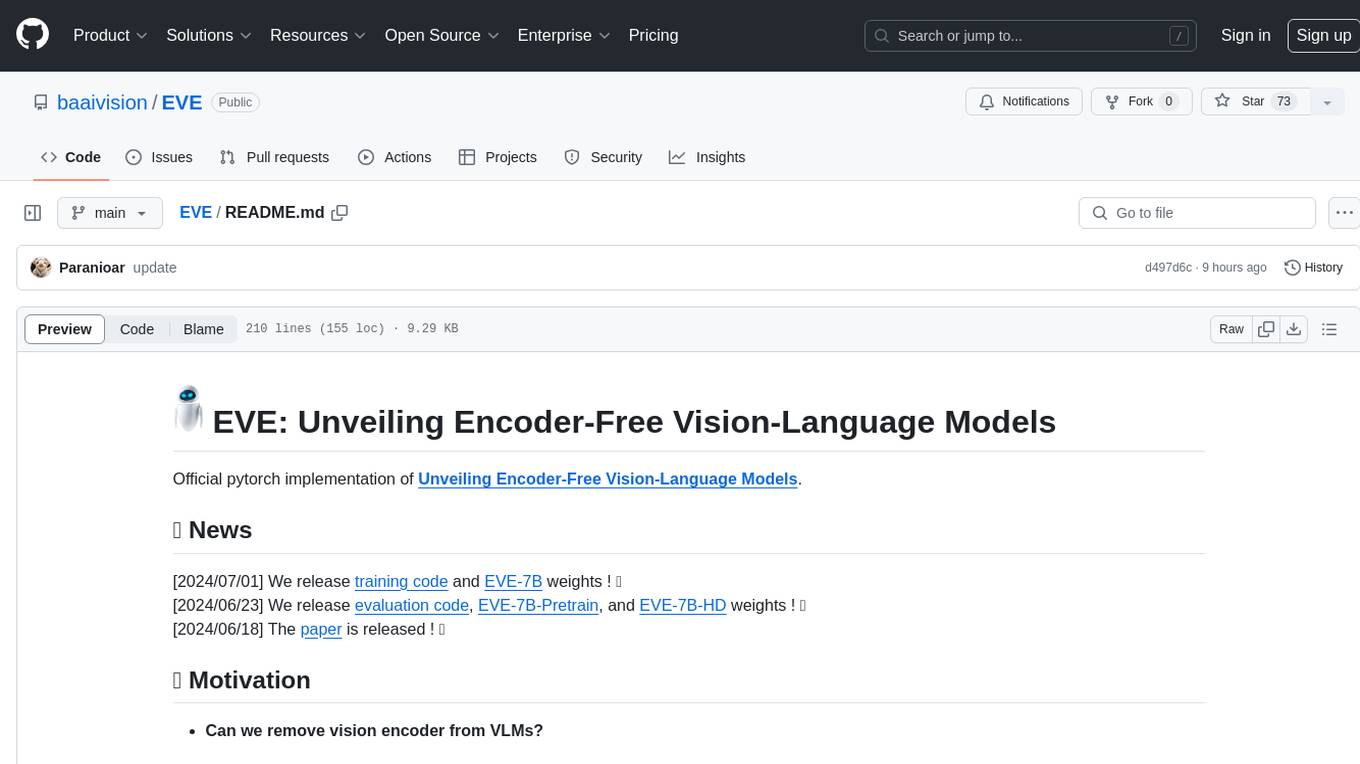This screenshot has height=764, width=1360.
Task: Expand the Enterprise menu
Action: [564, 35]
